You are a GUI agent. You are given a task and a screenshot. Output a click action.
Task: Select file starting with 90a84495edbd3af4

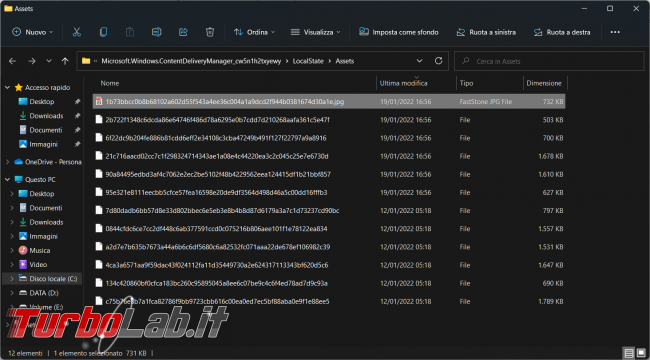[329, 174]
